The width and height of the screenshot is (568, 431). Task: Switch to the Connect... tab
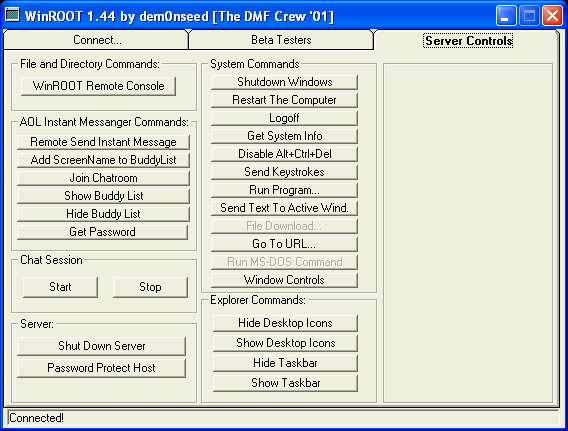pos(96,40)
